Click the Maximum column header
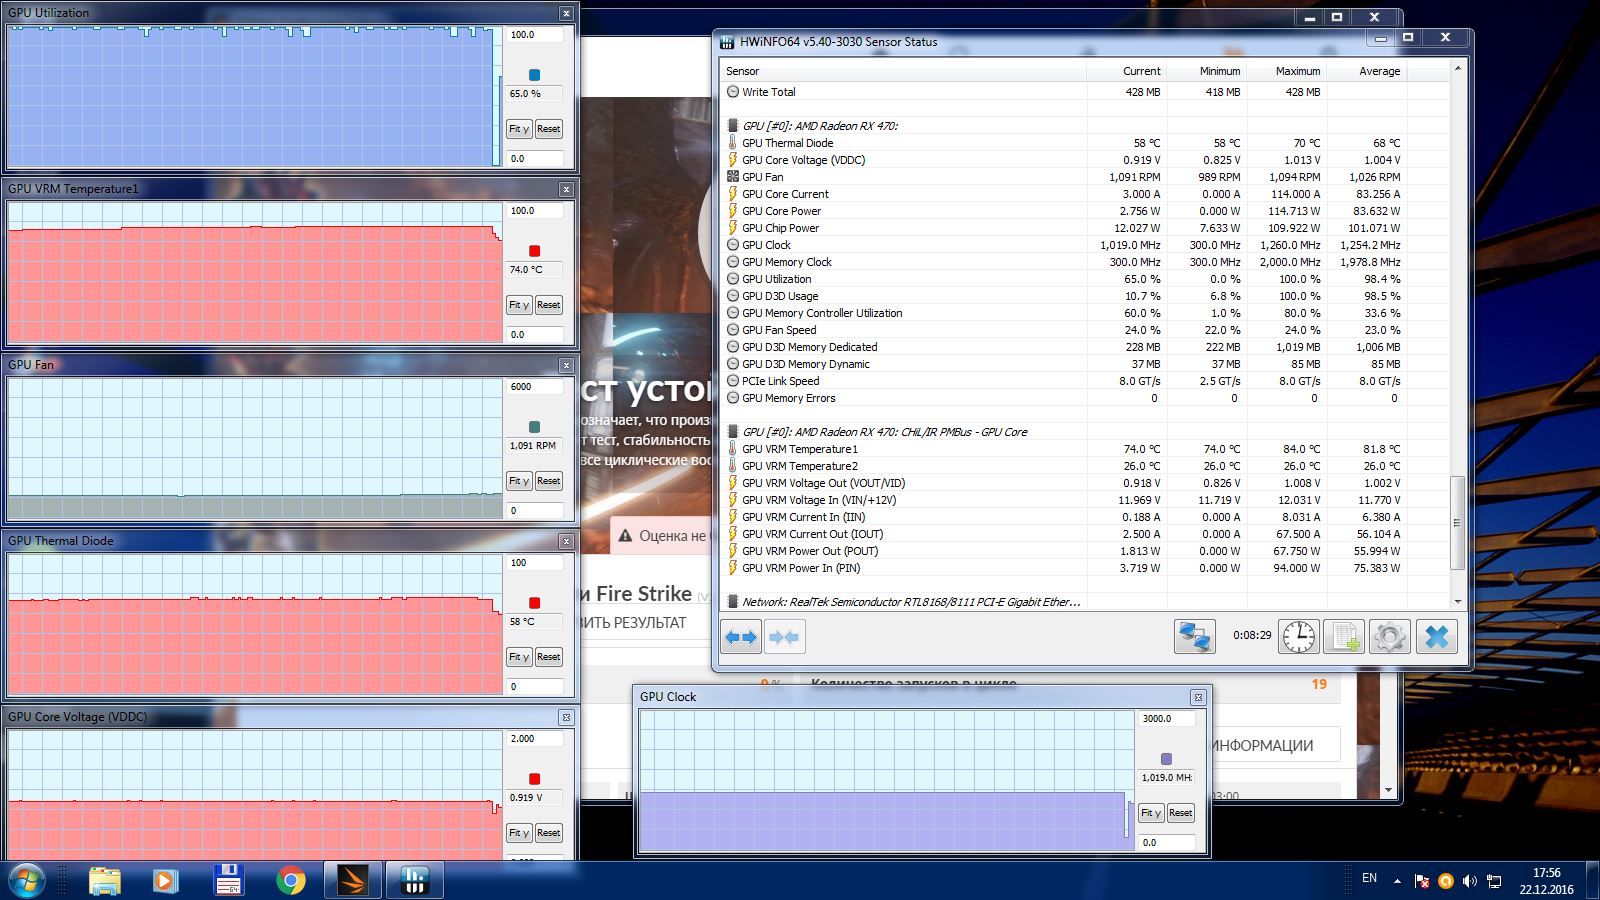Image resolution: width=1600 pixels, height=900 pixels. (1286, 71)
